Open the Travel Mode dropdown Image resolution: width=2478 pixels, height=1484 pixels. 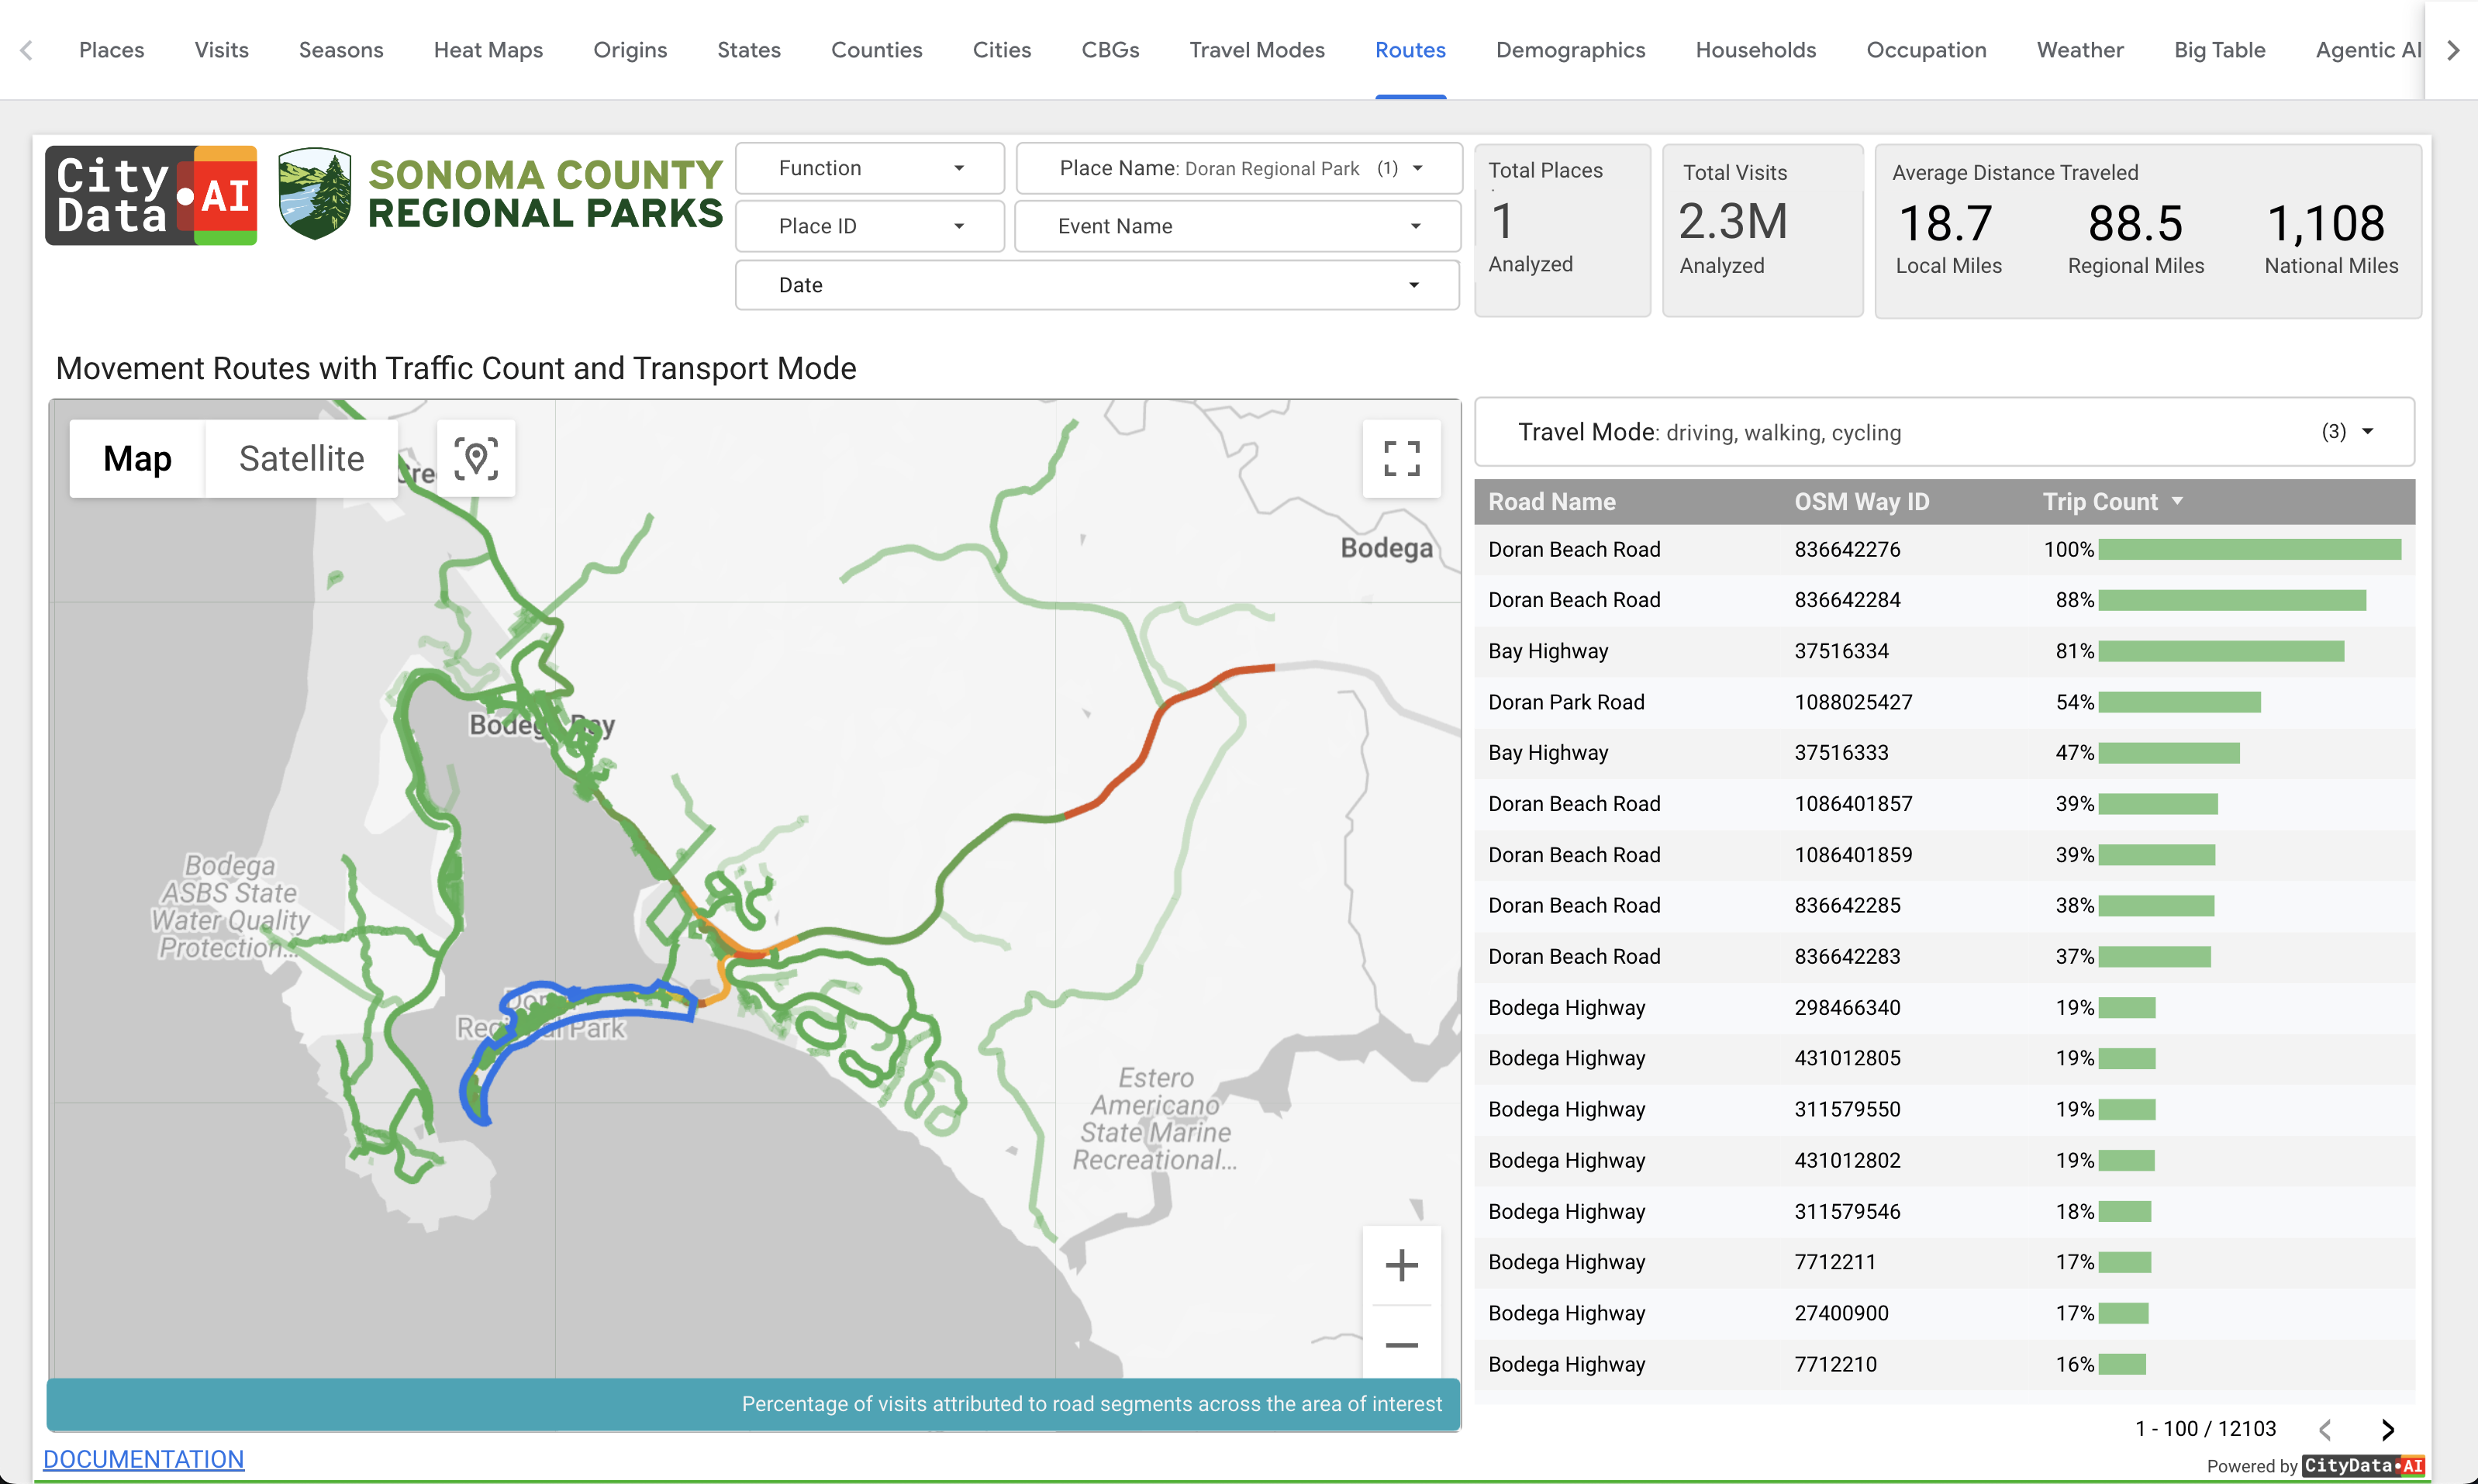(1944, 432)
